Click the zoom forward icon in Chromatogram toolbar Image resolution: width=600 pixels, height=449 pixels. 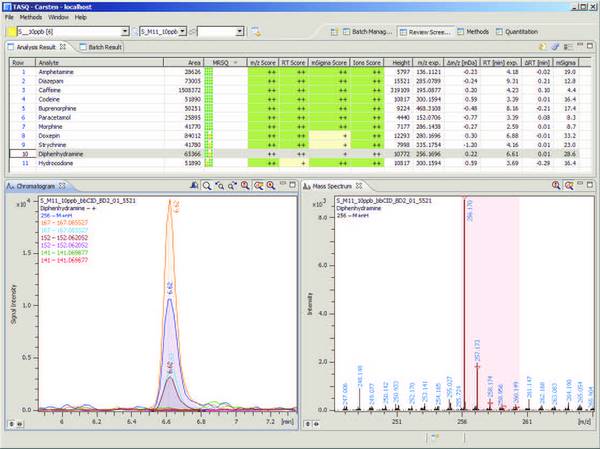point(232,186)
